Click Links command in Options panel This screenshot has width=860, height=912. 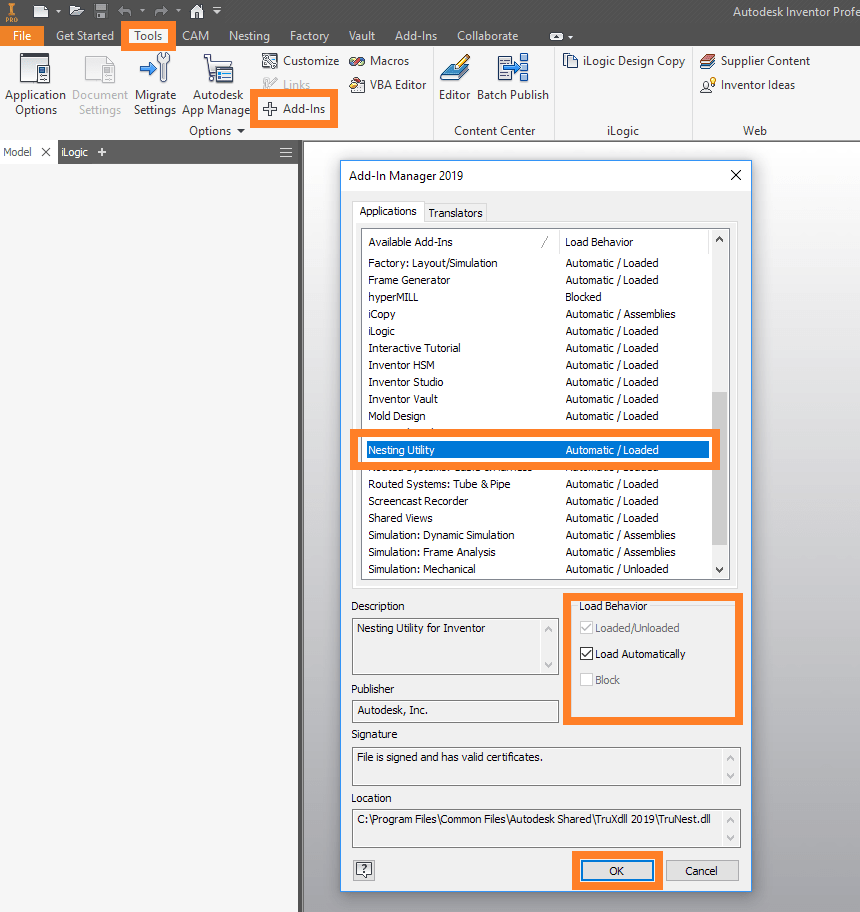[286, 84]
